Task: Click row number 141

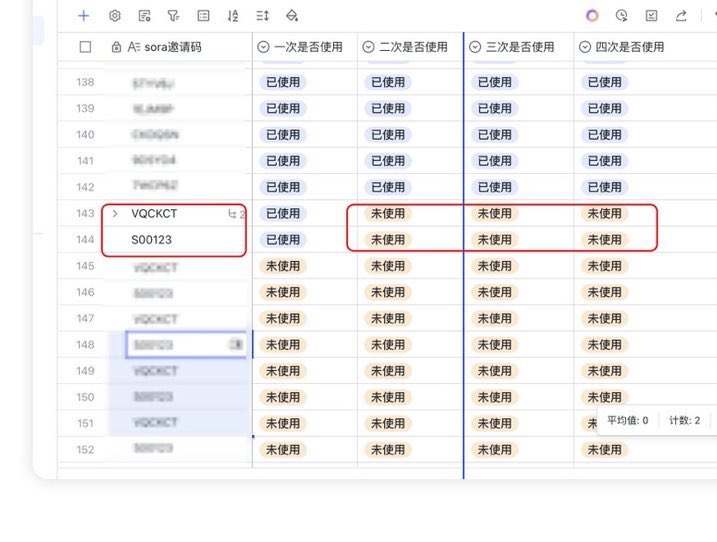Action: [x=85, y=161]
